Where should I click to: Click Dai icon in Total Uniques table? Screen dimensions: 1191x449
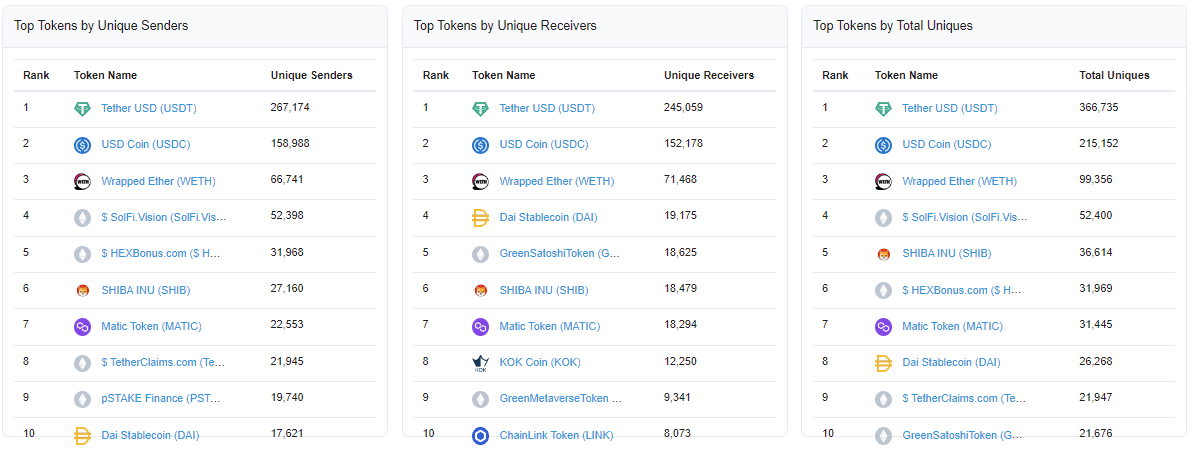[x=883, y=363]
